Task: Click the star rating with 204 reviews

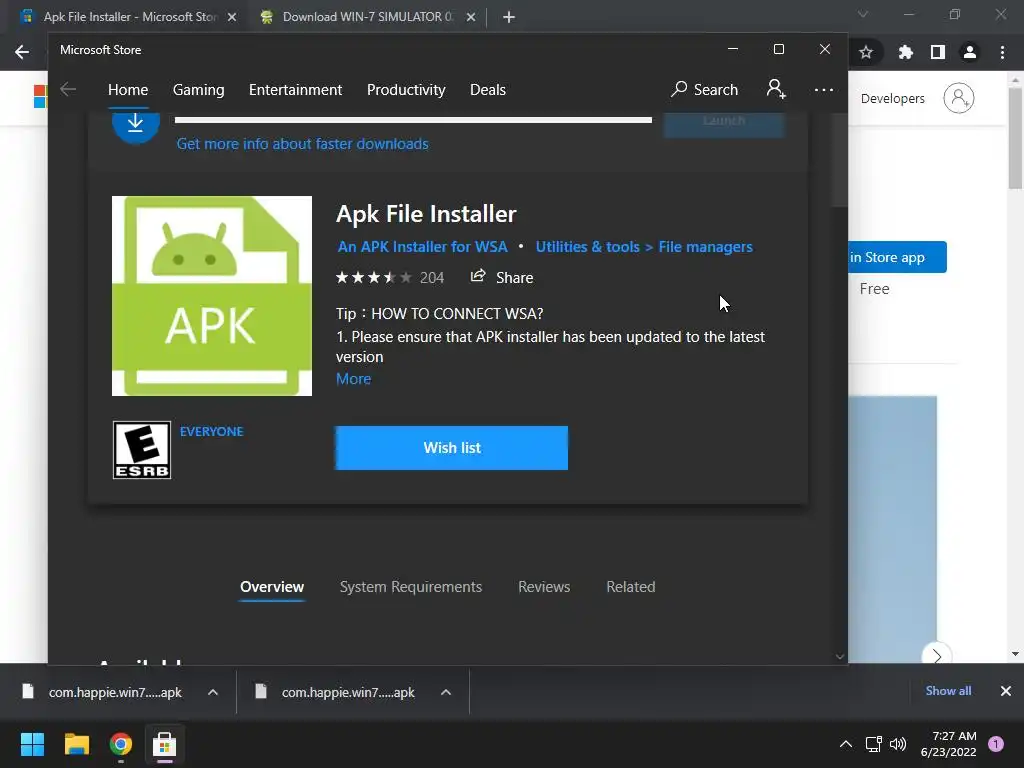Action: coord(389,278)
